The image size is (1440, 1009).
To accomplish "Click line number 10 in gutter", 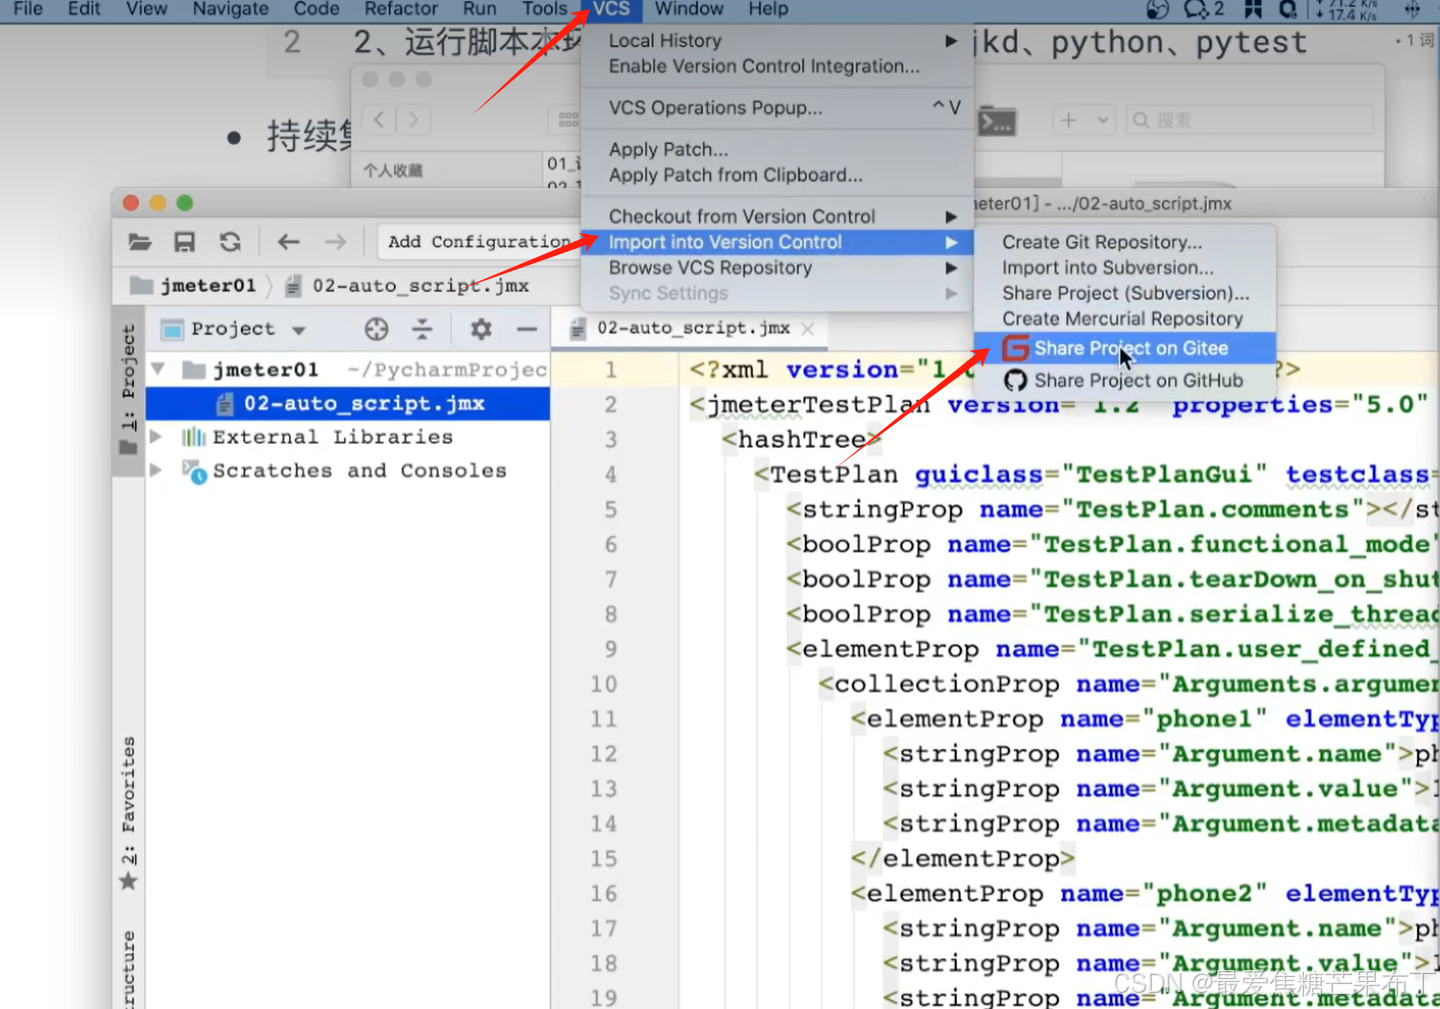I will (x=603, y=685).
